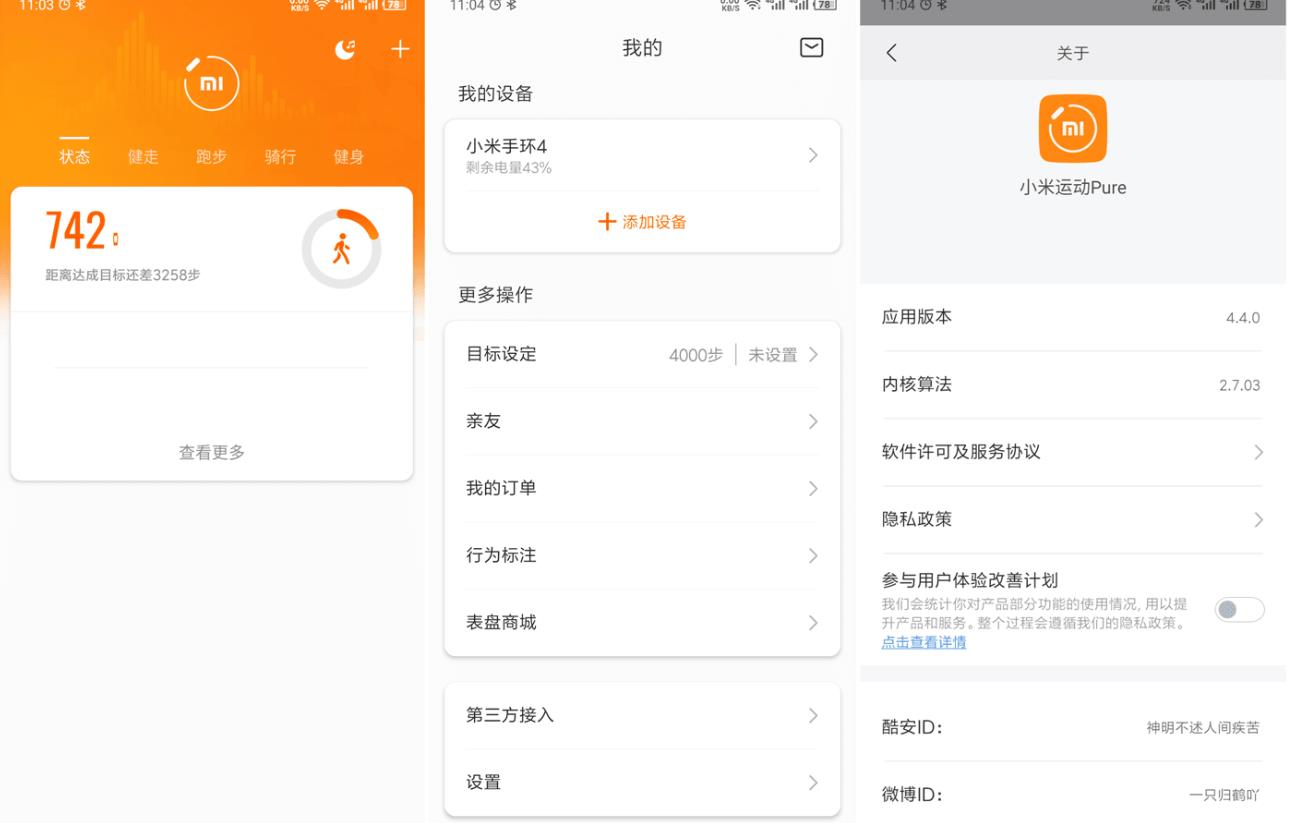
Task: Tap 查看更多 on the step card
Action: [212, 453]
